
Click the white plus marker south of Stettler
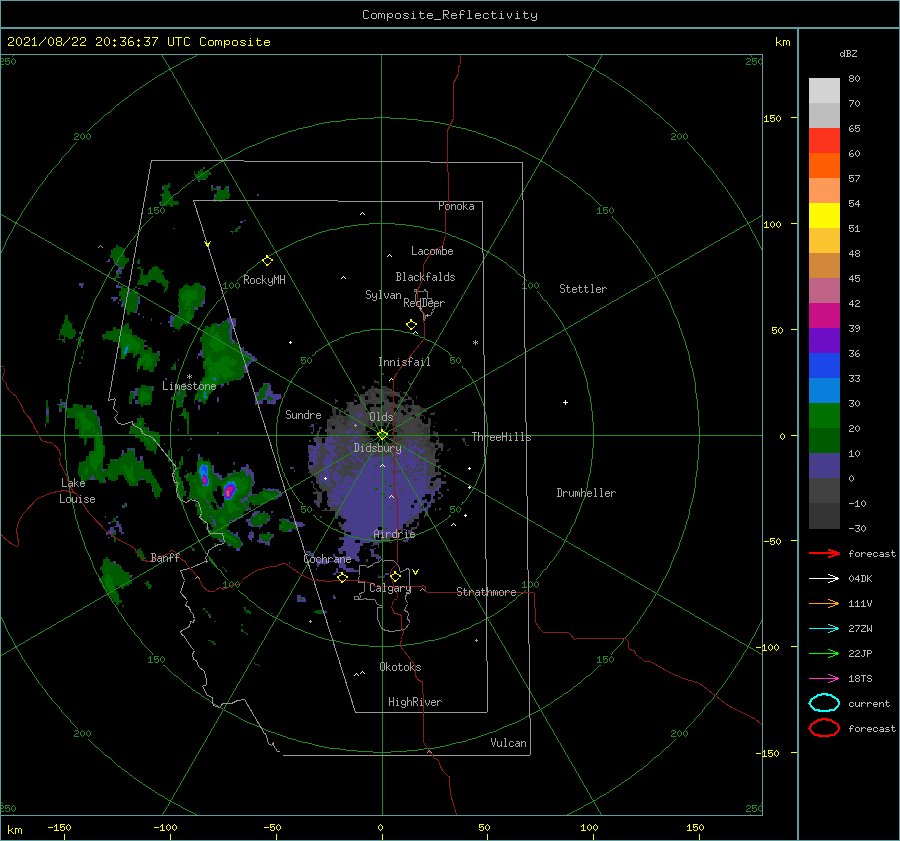565,402
